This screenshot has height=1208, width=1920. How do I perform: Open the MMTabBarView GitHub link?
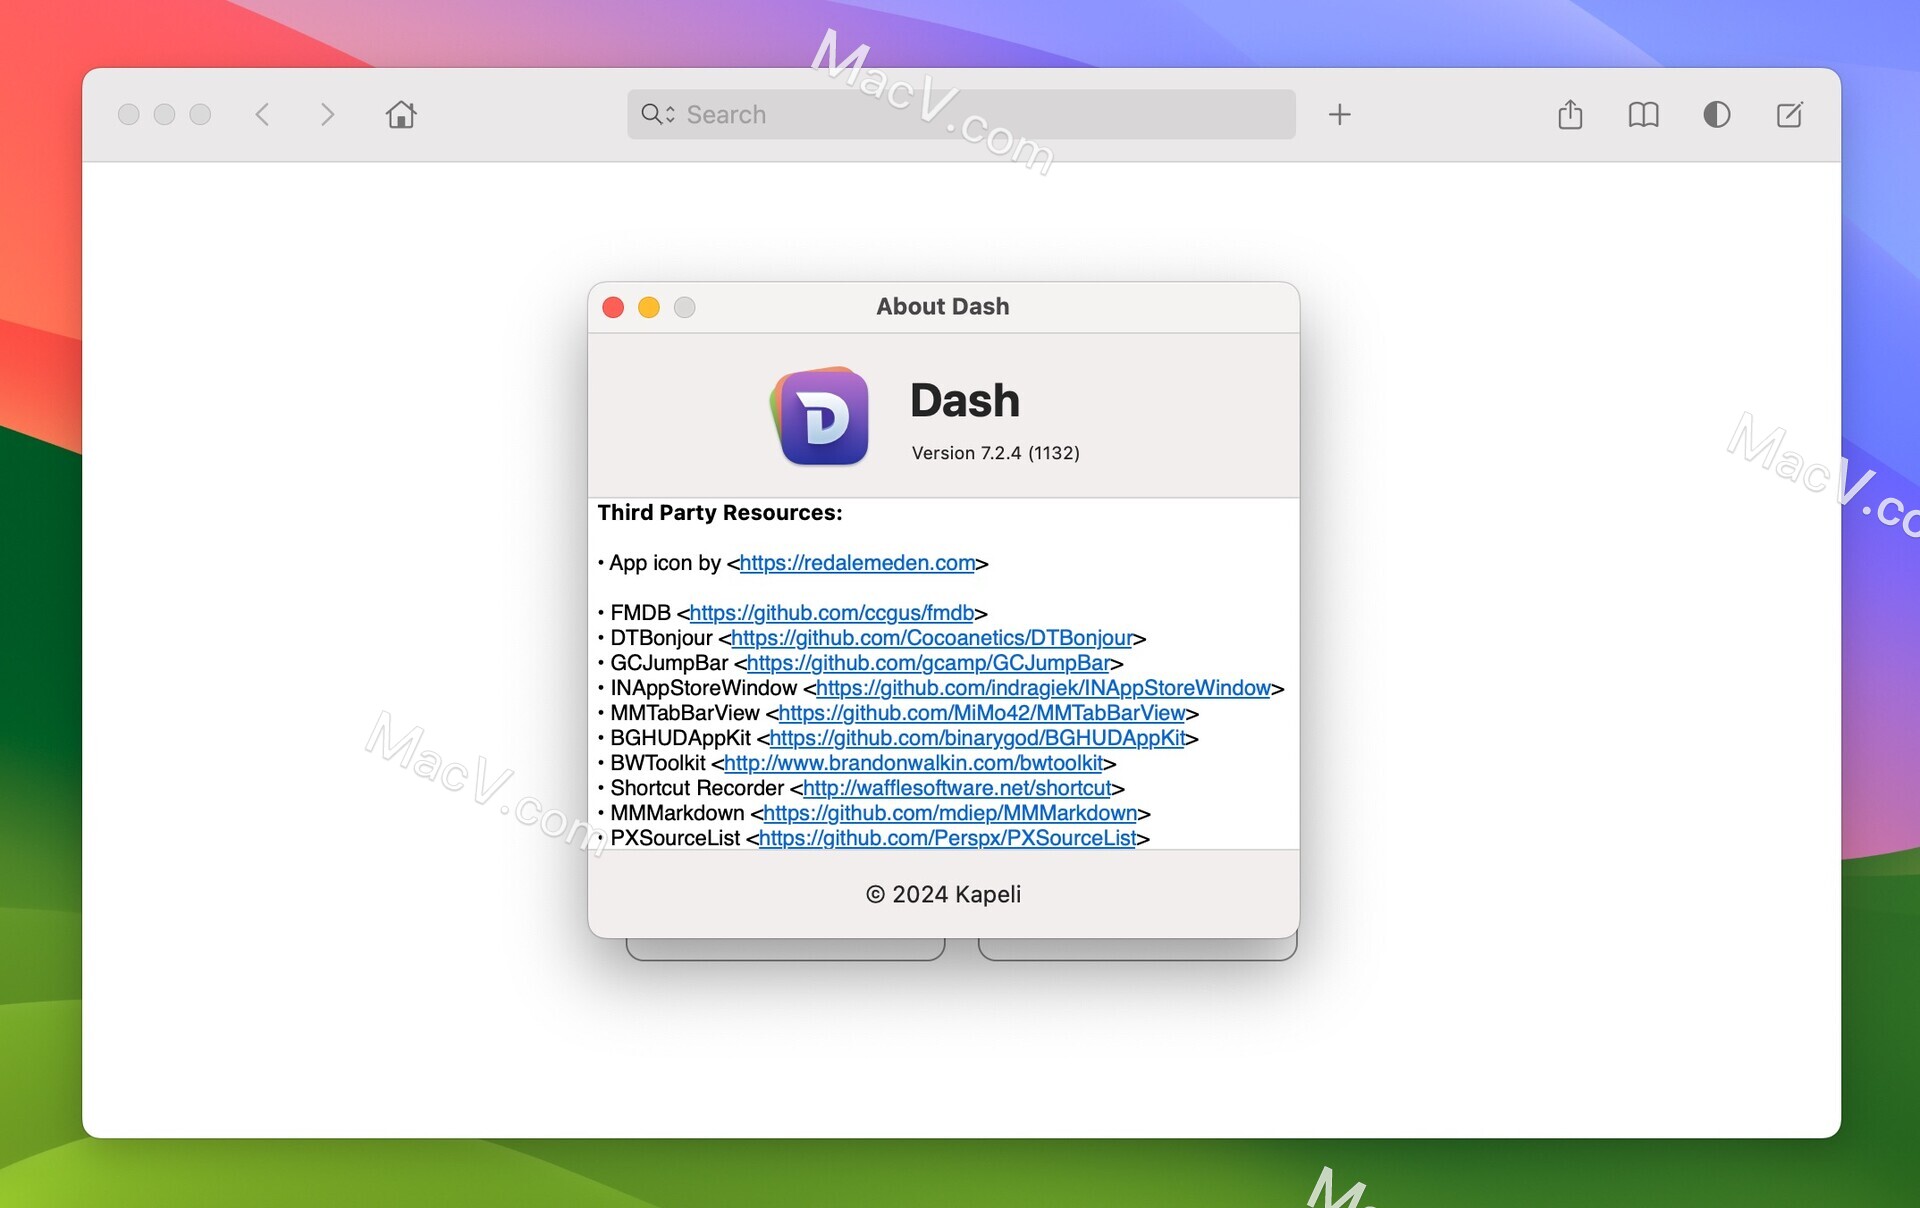tap(979, 713)
